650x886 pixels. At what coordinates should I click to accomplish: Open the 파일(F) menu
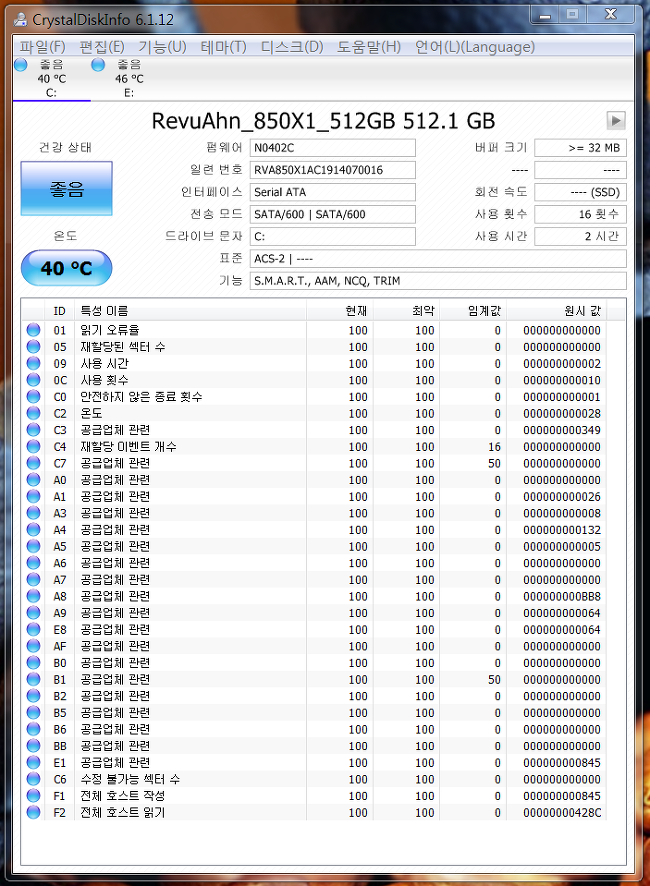[x=42, y=47]
